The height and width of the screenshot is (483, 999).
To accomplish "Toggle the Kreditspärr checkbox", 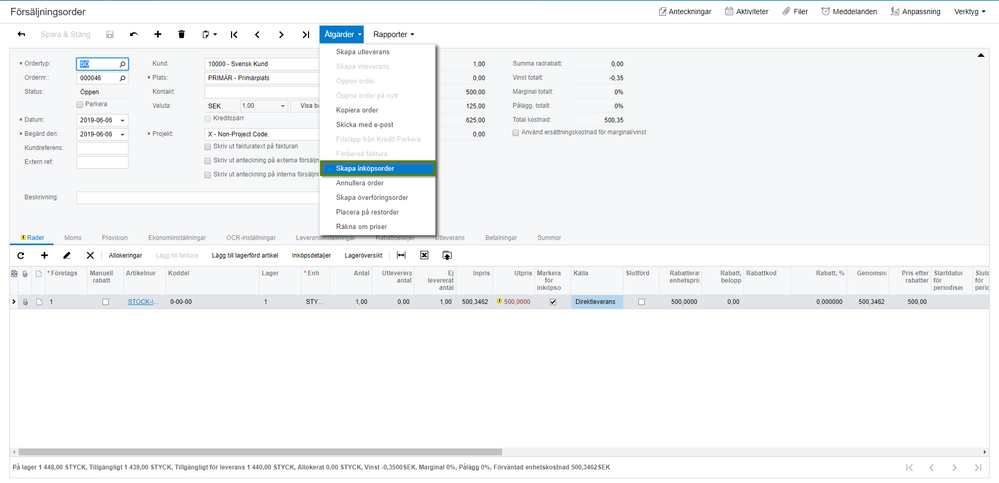I will pos(207,119).
